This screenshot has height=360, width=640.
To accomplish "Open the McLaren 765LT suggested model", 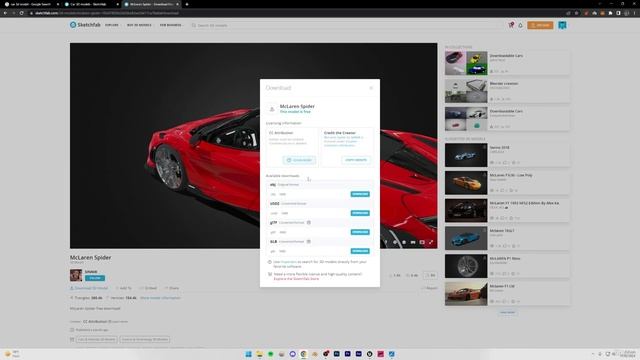I will [507, 238].
